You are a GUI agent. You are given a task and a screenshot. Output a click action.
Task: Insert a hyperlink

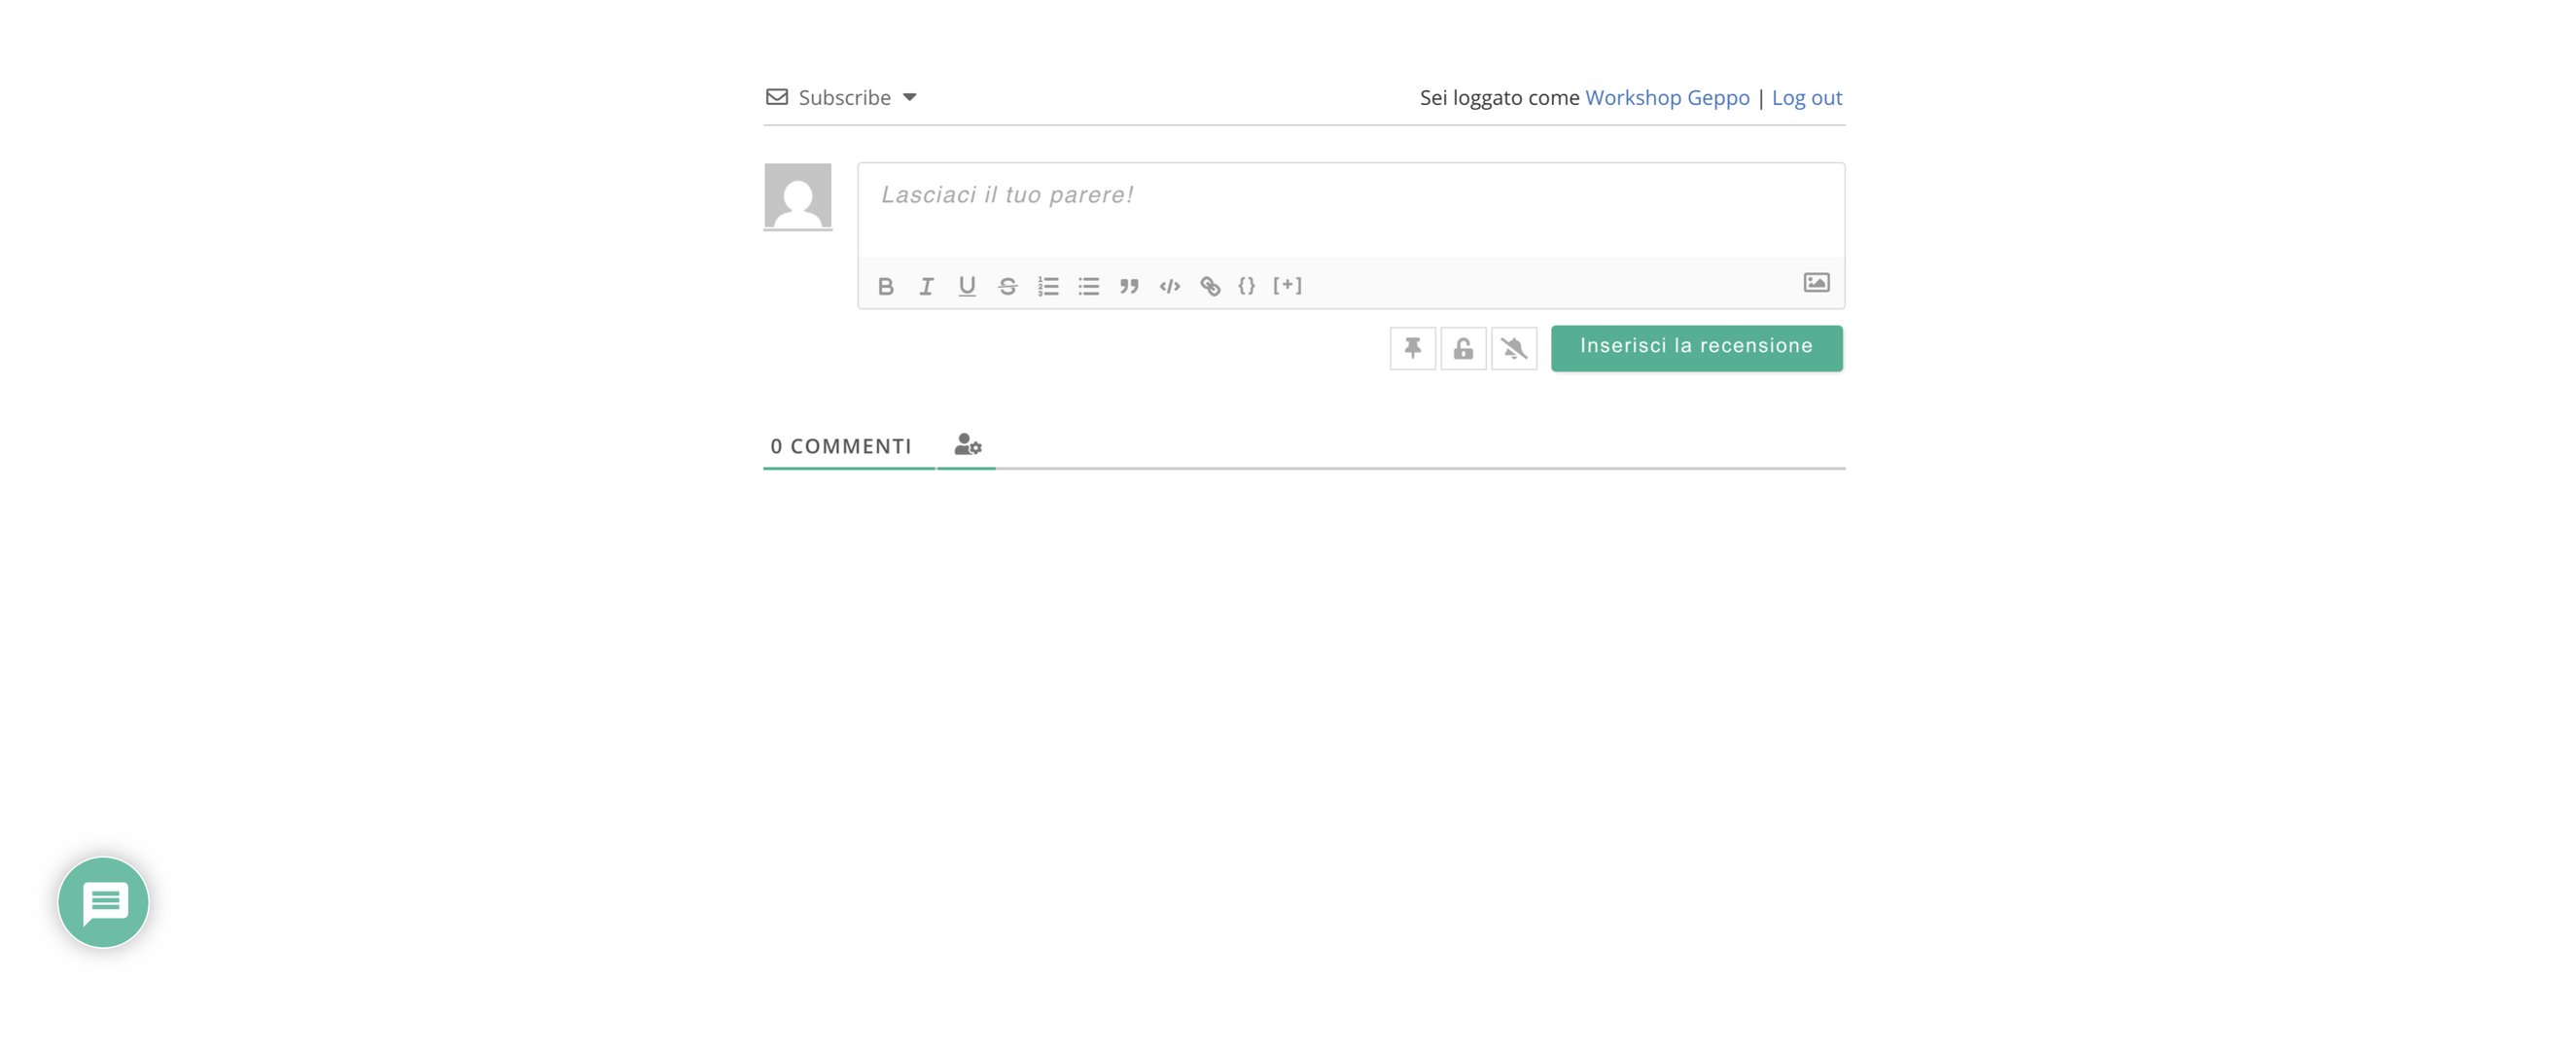point(1210,286)
